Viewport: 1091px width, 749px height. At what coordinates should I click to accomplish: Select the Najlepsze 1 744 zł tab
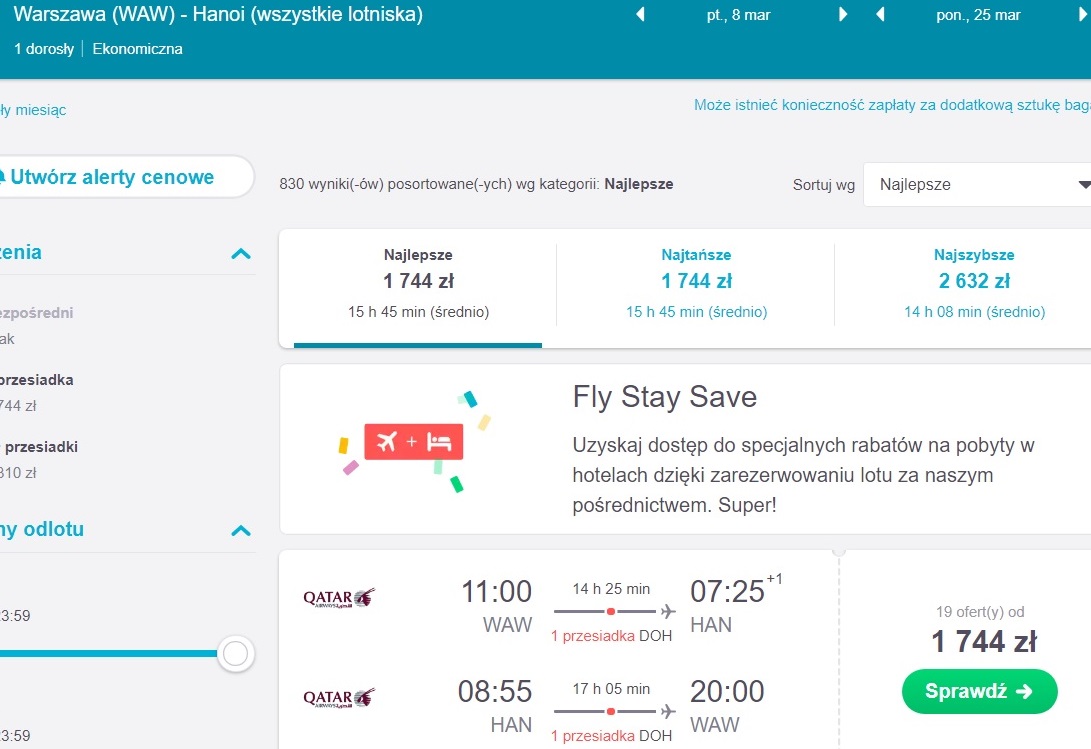pos(418,284)
